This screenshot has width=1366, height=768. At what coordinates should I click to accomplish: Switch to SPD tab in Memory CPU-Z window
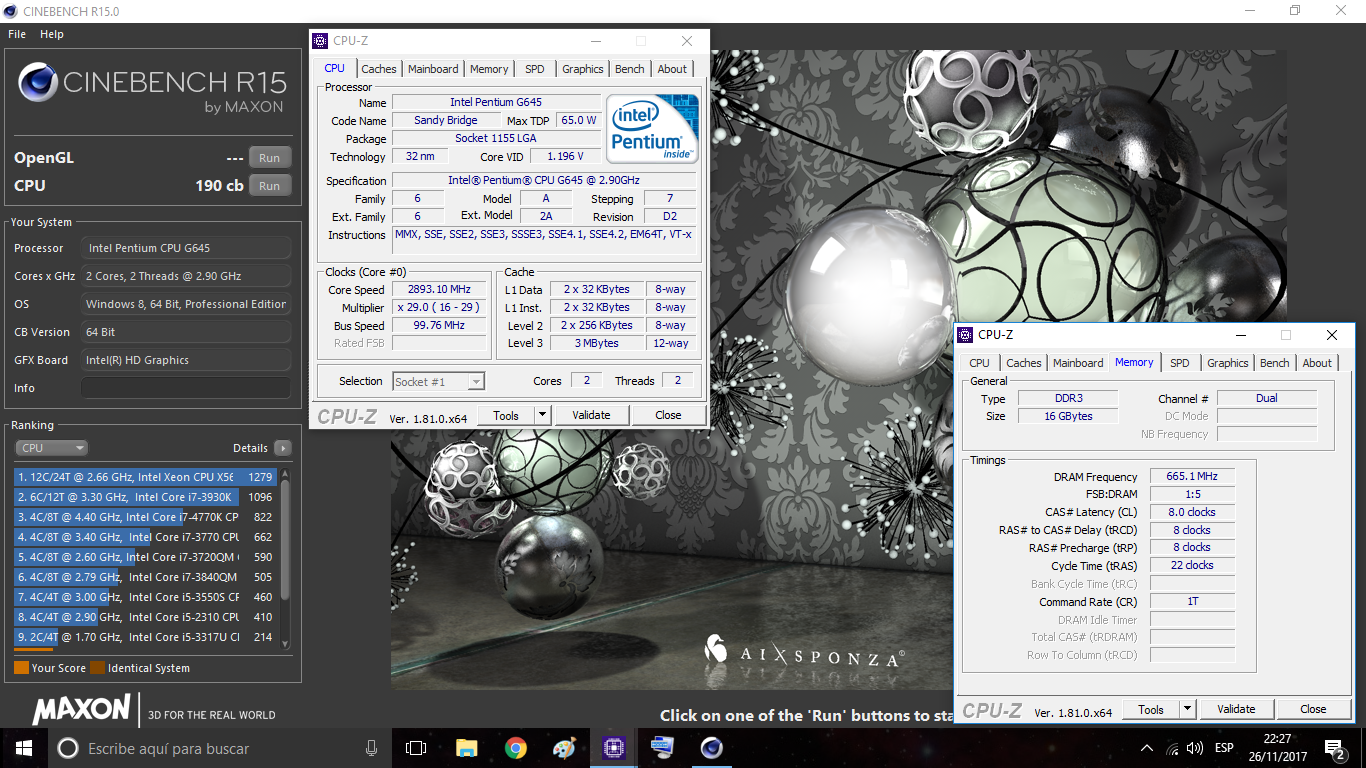point(1180,363)
